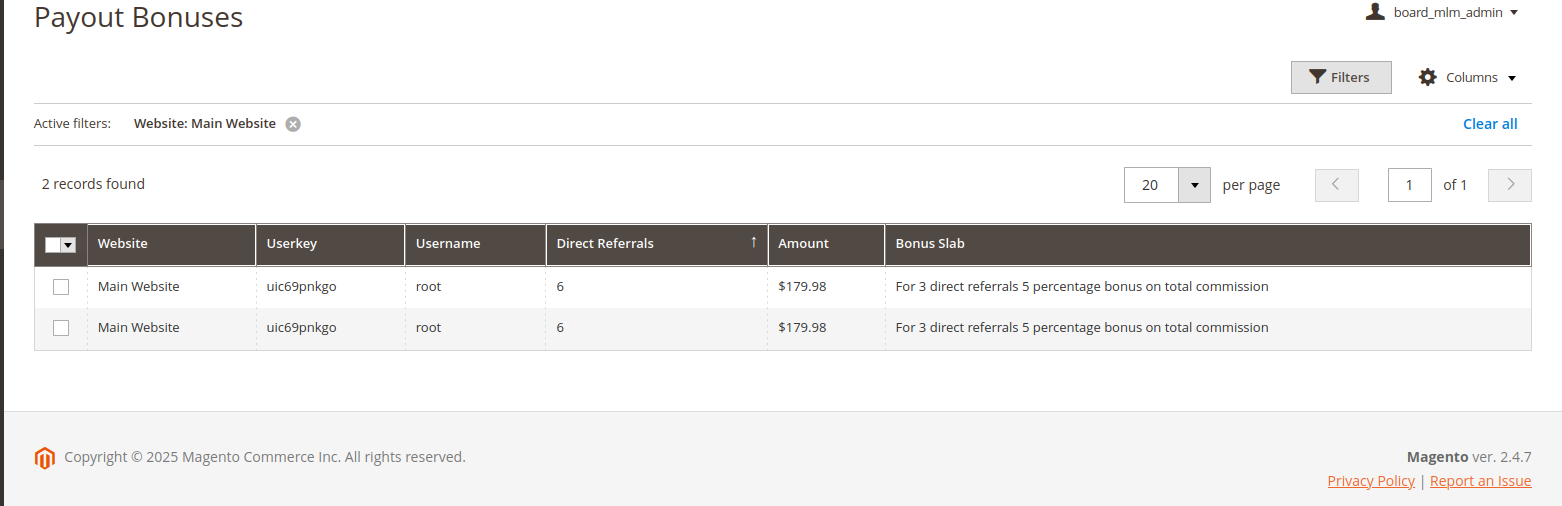Image resolution: width=1562 pixels, height=506 pixels.
Task: Open the Report an Issue link
Action: click(x=1480, y=481)
